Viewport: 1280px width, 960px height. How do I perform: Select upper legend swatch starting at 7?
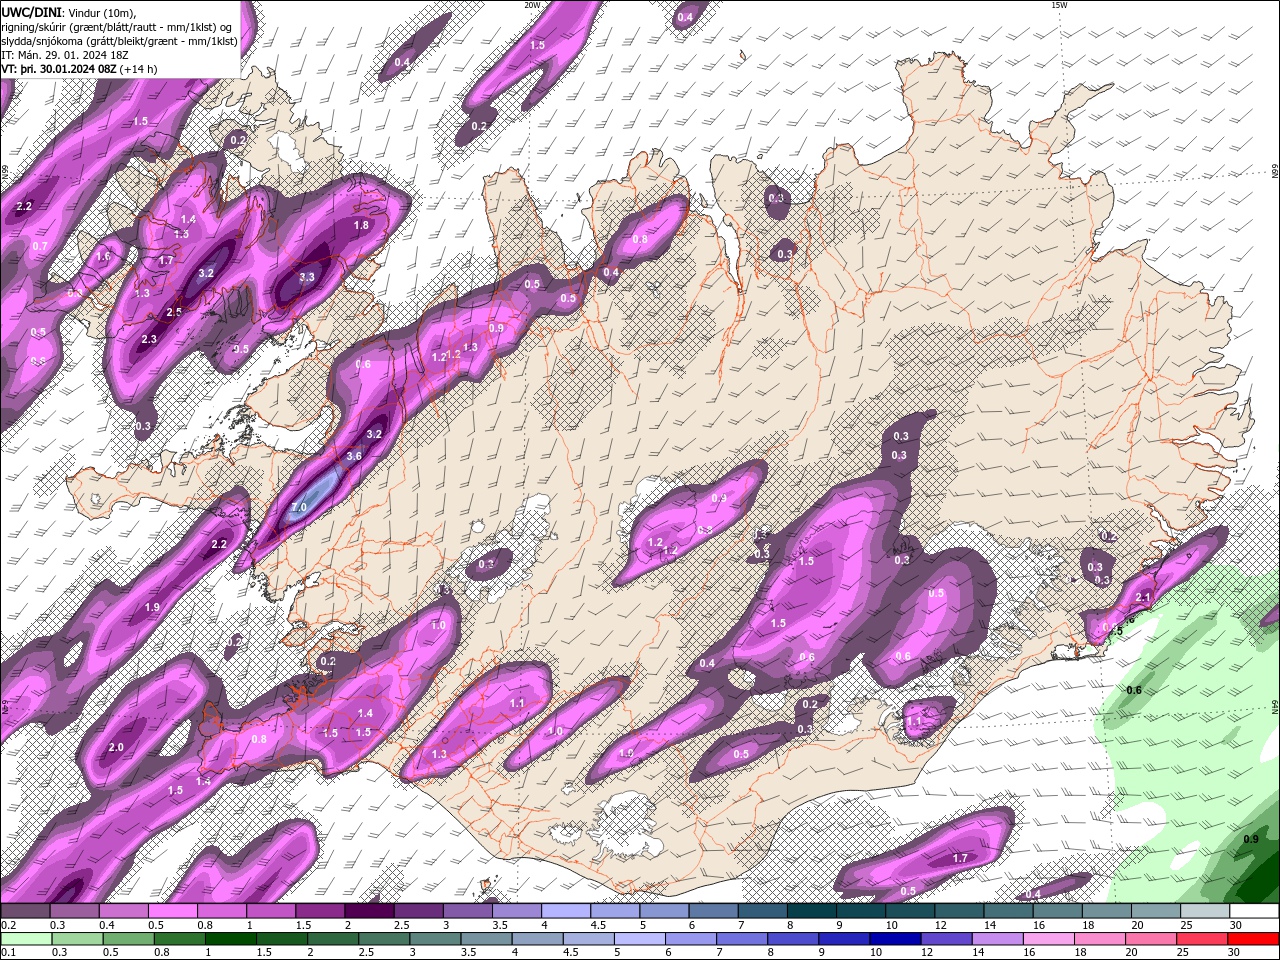click(x=763, y=911)
